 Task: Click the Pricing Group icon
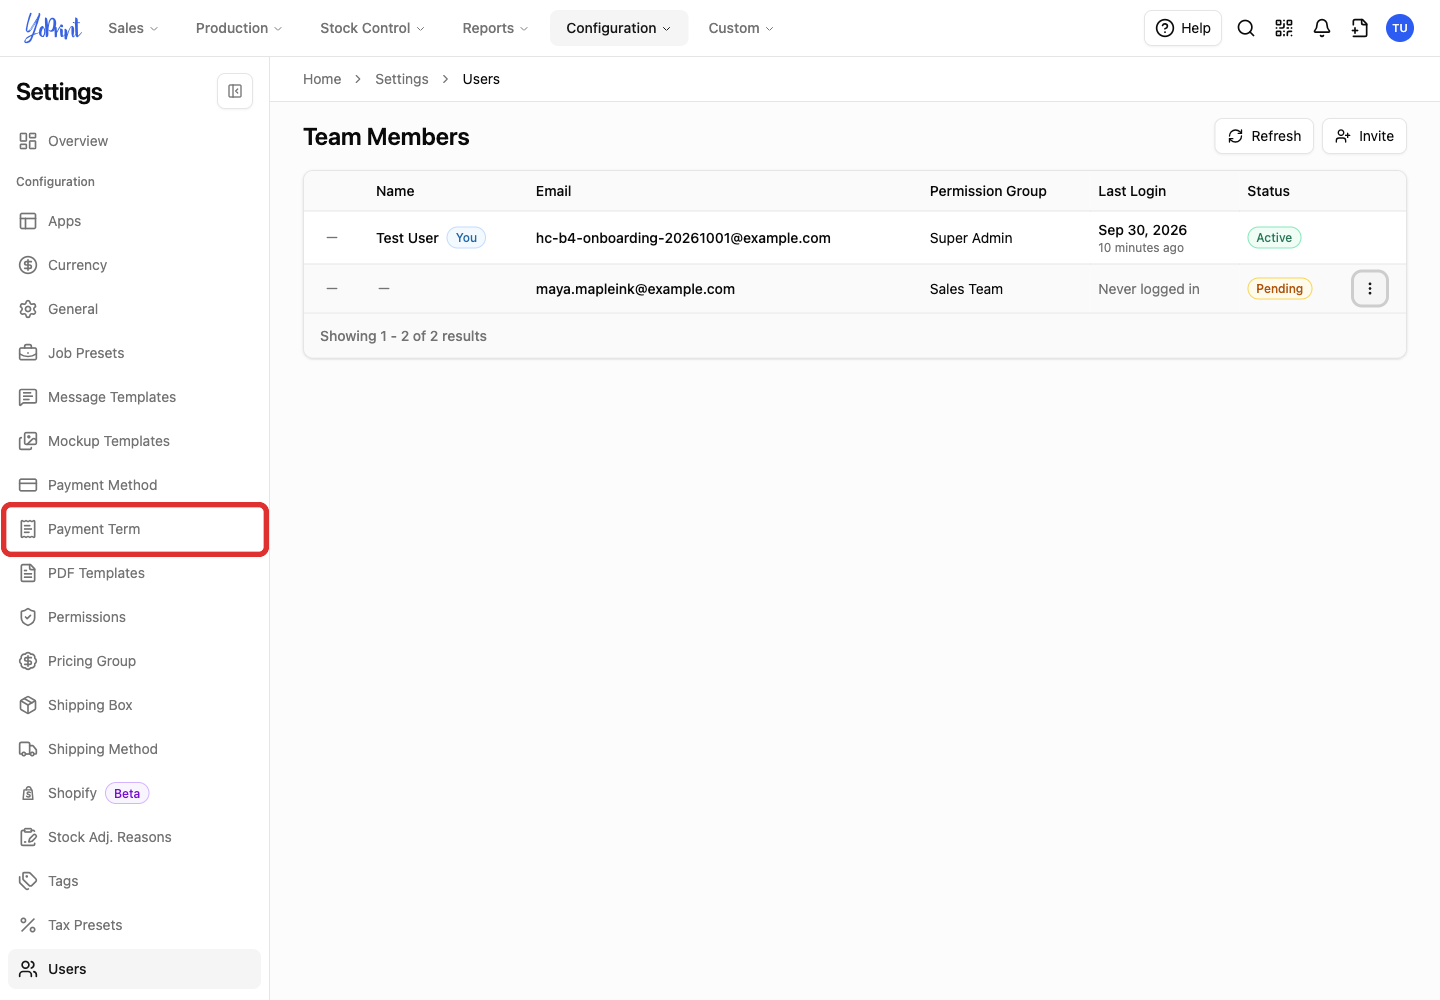click(x=28, y=661)
